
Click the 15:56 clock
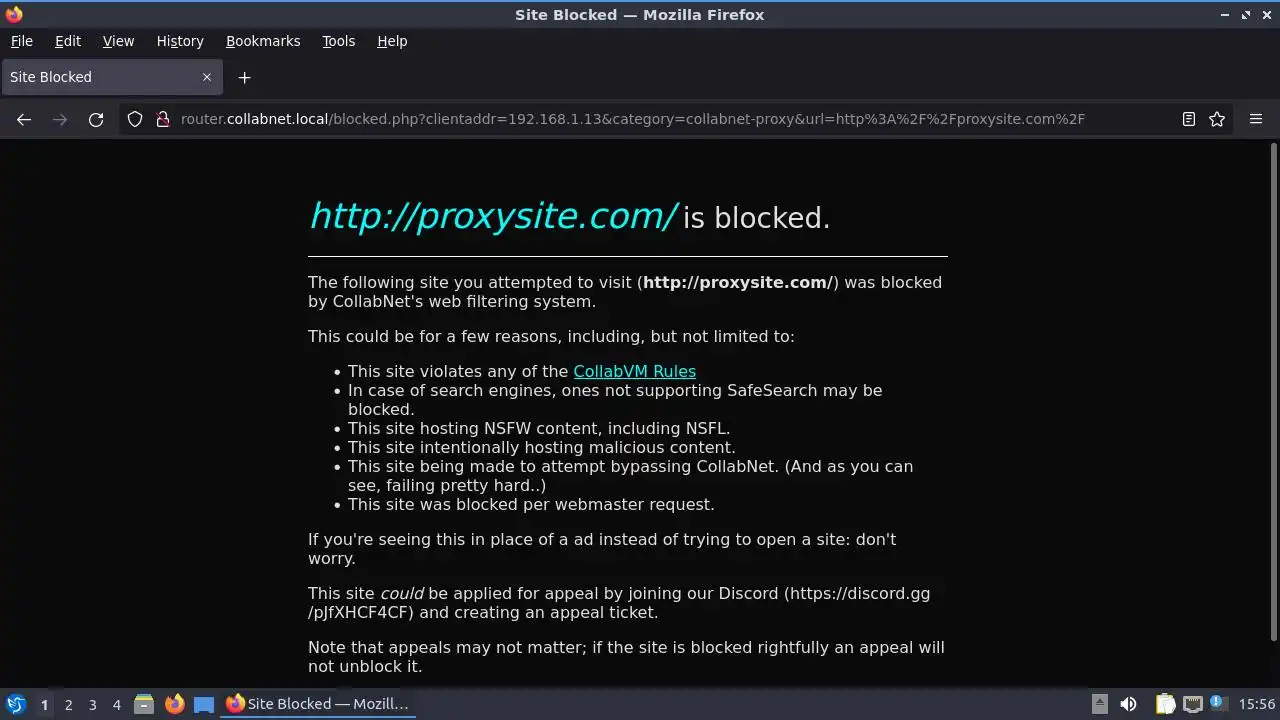tap(1257, 704)
